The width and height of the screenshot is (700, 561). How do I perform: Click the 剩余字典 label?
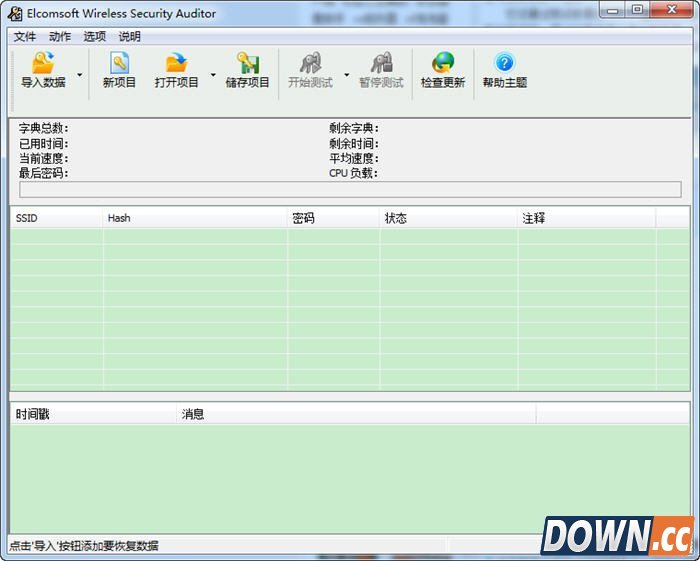click(354, 129)
